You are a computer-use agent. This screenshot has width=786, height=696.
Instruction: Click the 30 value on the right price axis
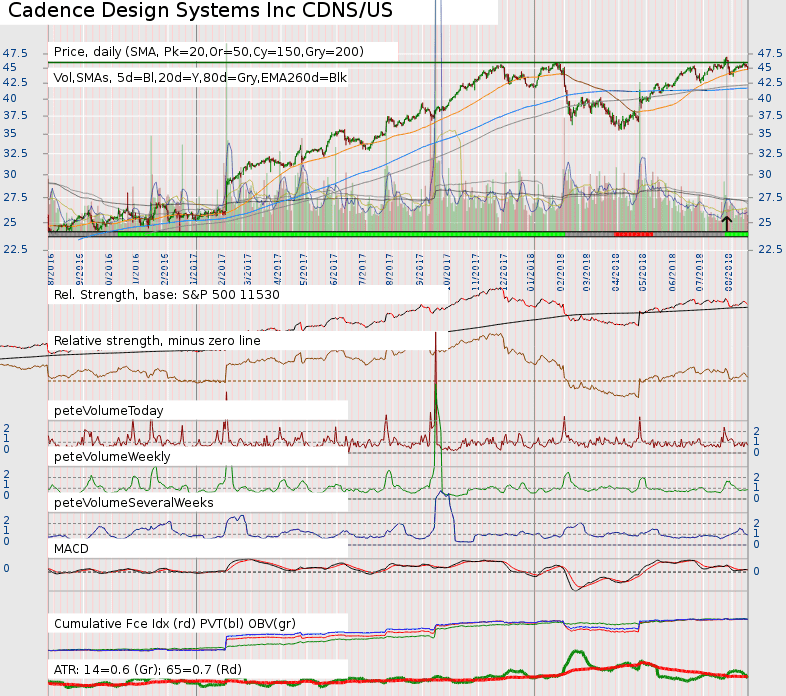765,174
